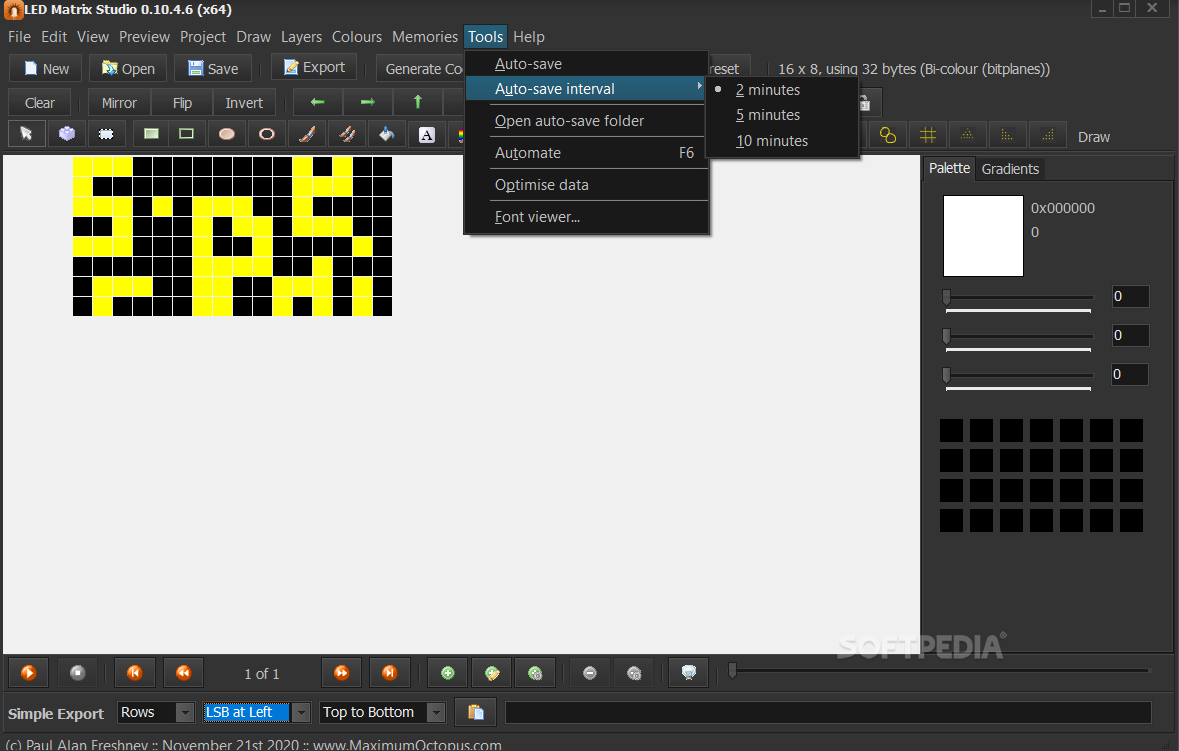Click the large white colour preview swatch

click(x=983, y=236)
